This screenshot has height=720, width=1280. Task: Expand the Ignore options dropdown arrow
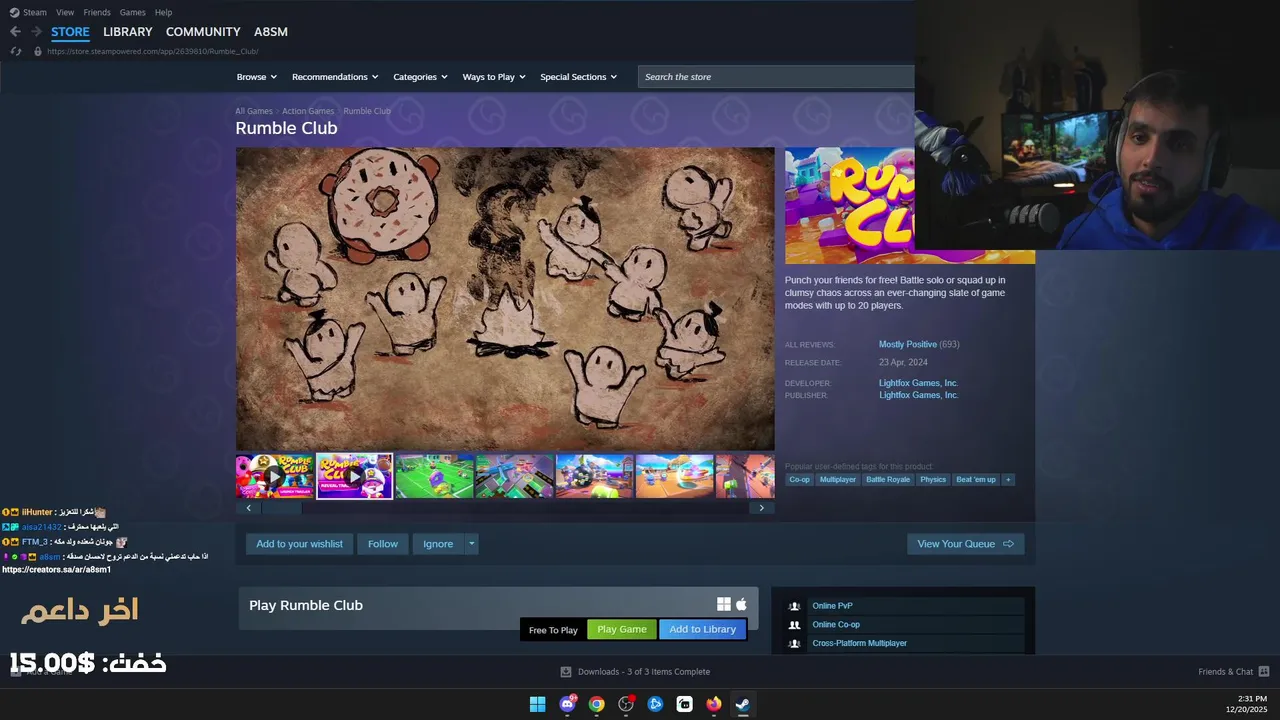(x=471, y=544)
